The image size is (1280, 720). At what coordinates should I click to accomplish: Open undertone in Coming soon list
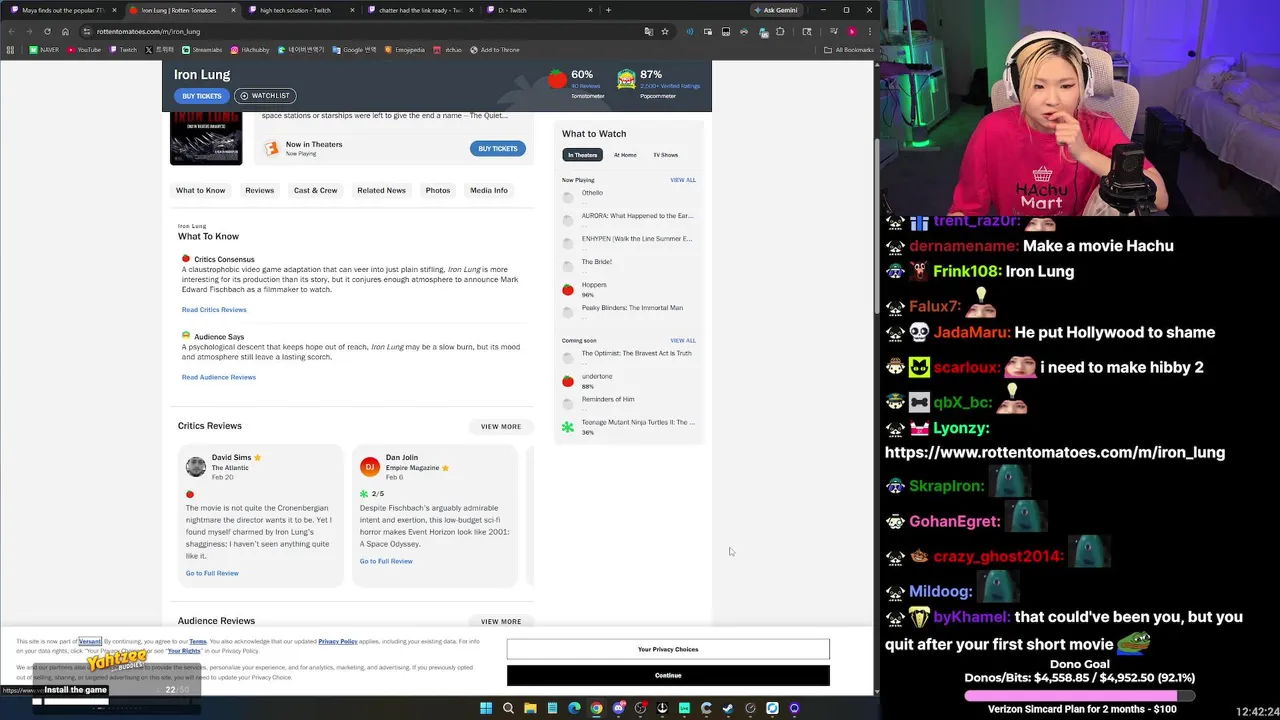point(597,376)
